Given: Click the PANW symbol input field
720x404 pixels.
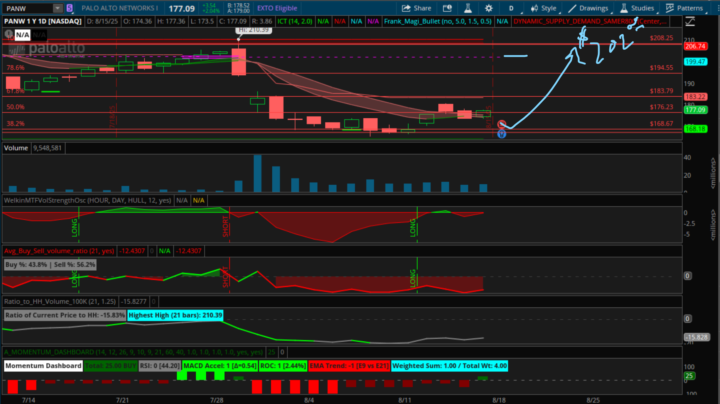Looking at the screenshot, I should (28, 8).
